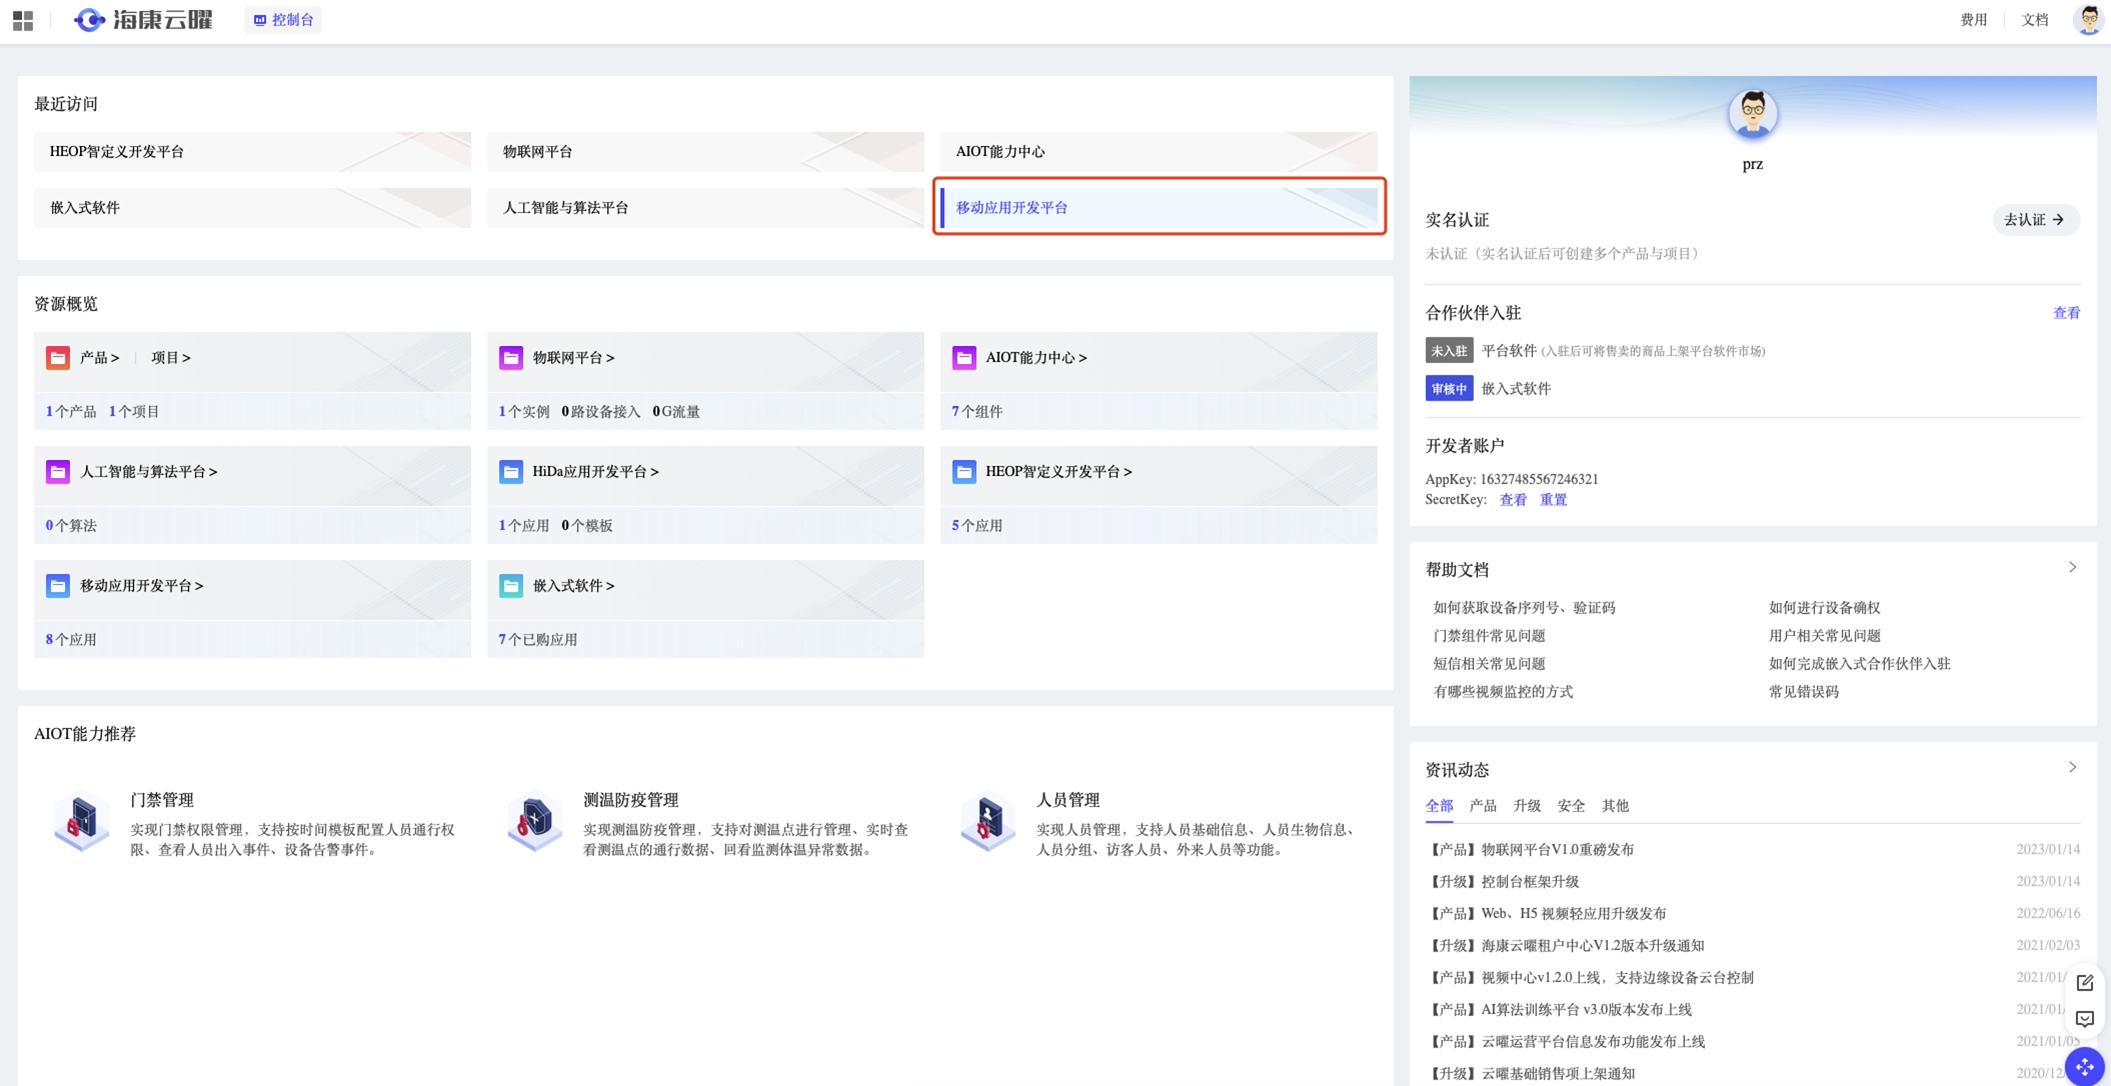Click the 测温防疫管理 illustration icon
Screen dimensions: 2111x1086
pos(534,821)
